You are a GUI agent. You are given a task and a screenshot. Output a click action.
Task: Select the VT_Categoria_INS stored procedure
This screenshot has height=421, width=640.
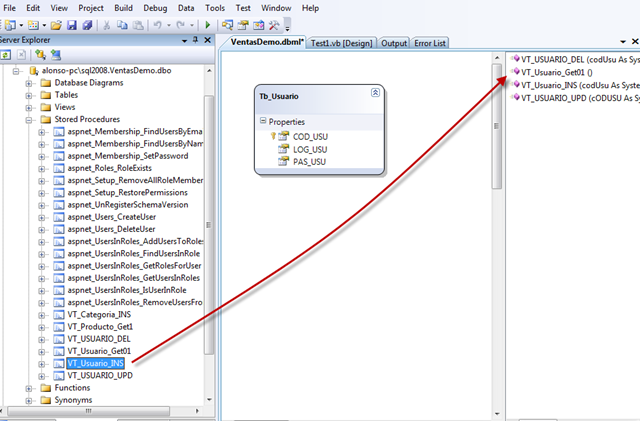[x=99, y=314]
